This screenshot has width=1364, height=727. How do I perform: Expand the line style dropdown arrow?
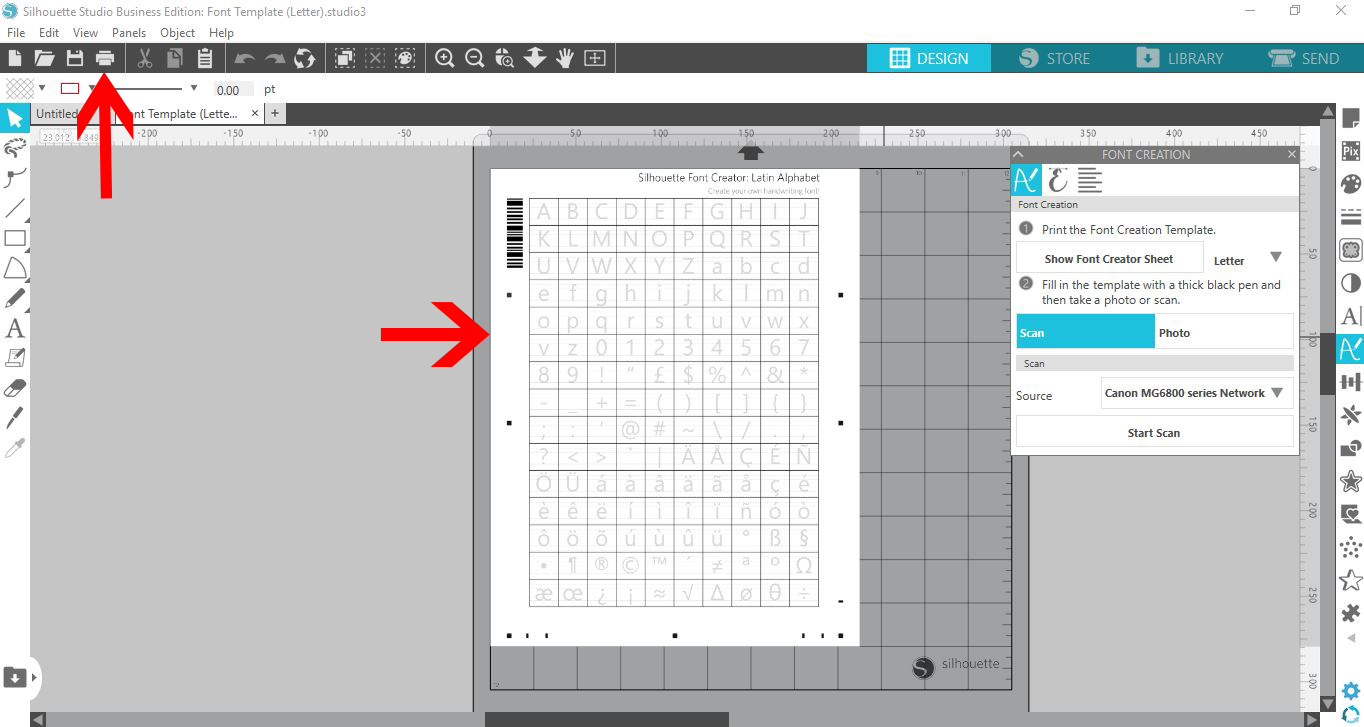(x=194, y=88)
